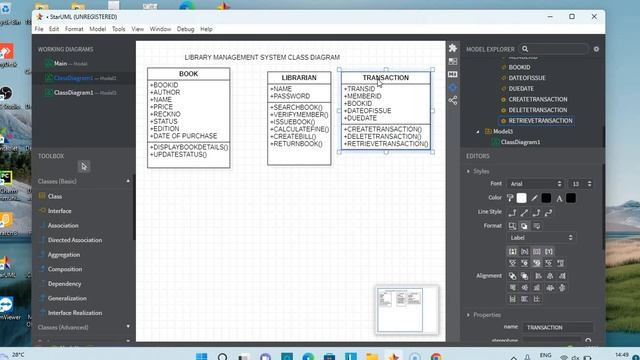Open the Font family Arial dropdown
The width and height of the screenshot is (640, 360).
(x=536, y=184)
